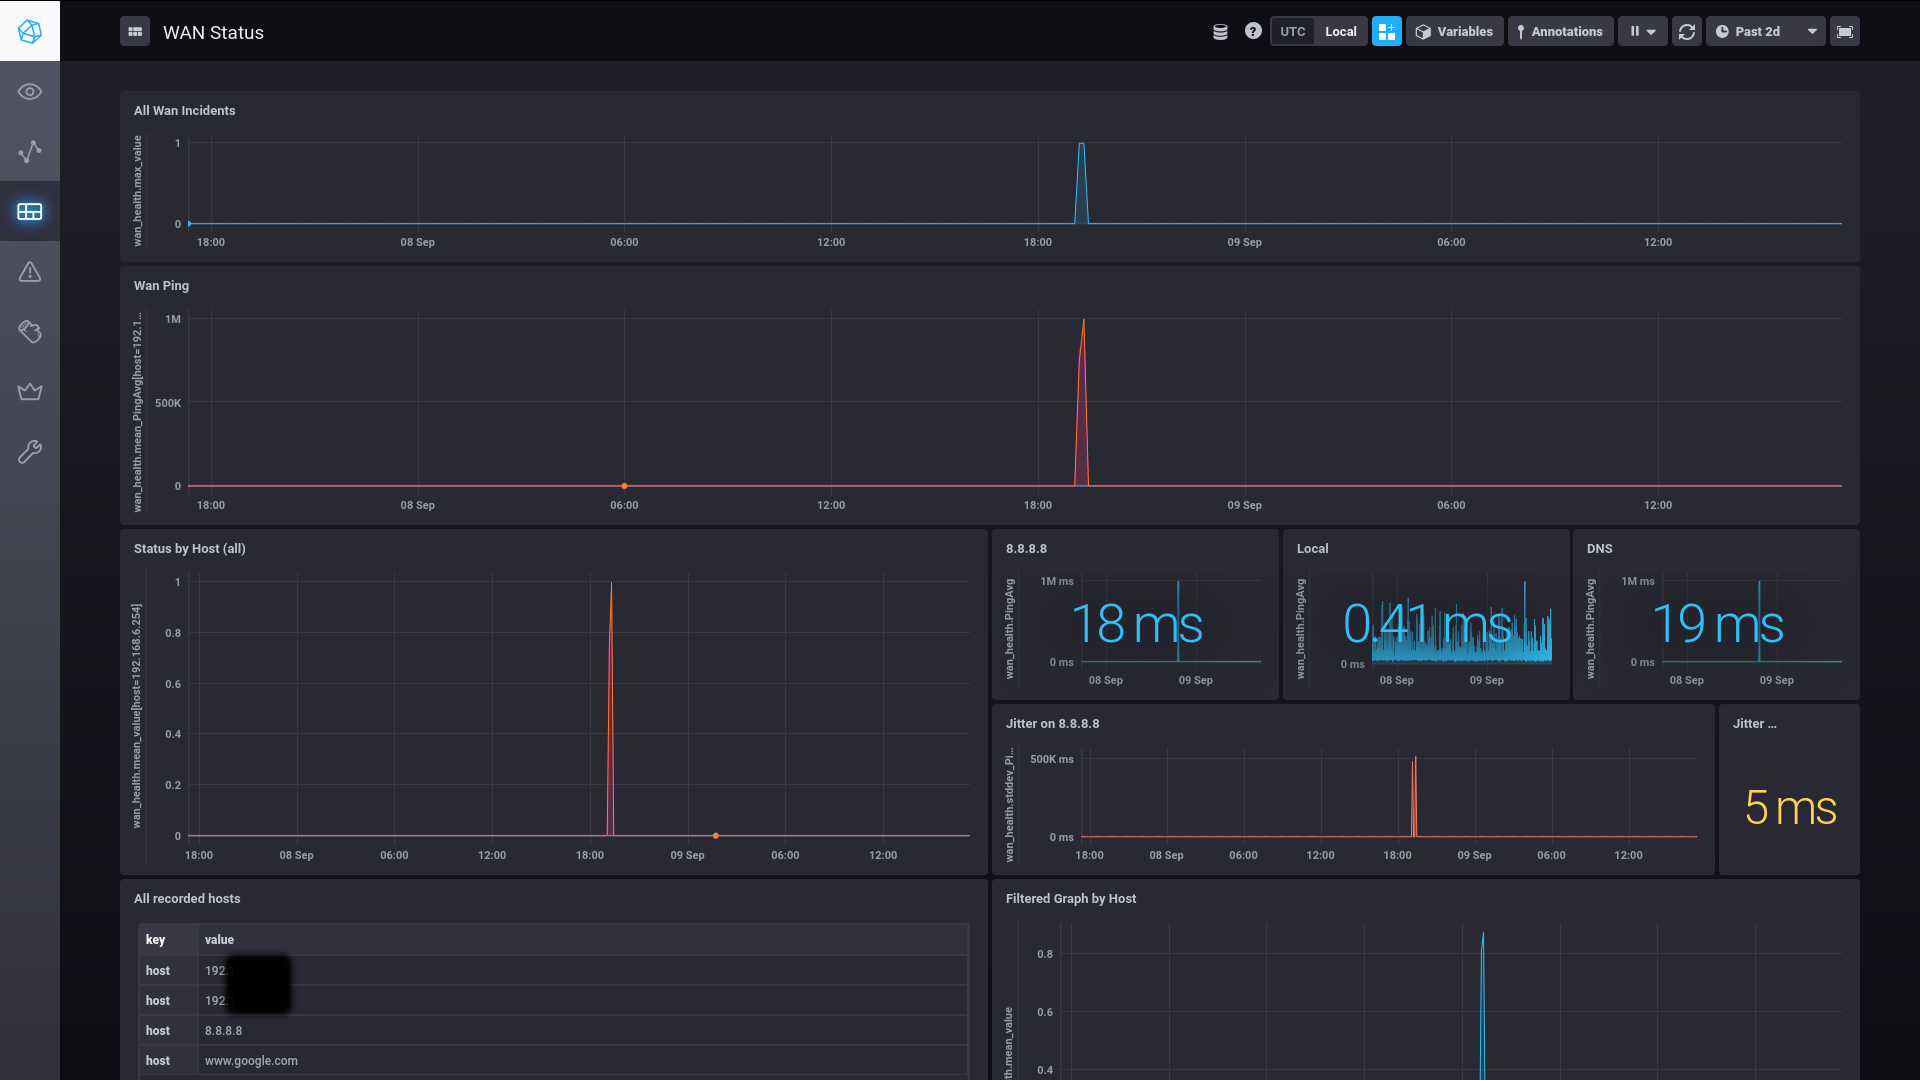Enter full-screen presentation mode

tap(1845, 32)
